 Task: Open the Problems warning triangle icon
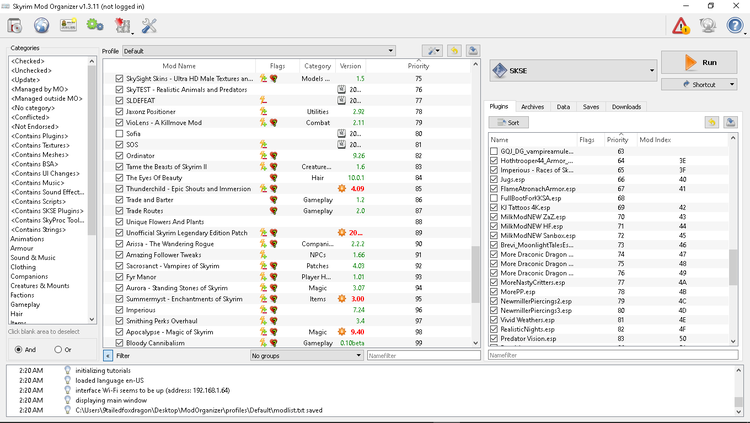point(681,25)
